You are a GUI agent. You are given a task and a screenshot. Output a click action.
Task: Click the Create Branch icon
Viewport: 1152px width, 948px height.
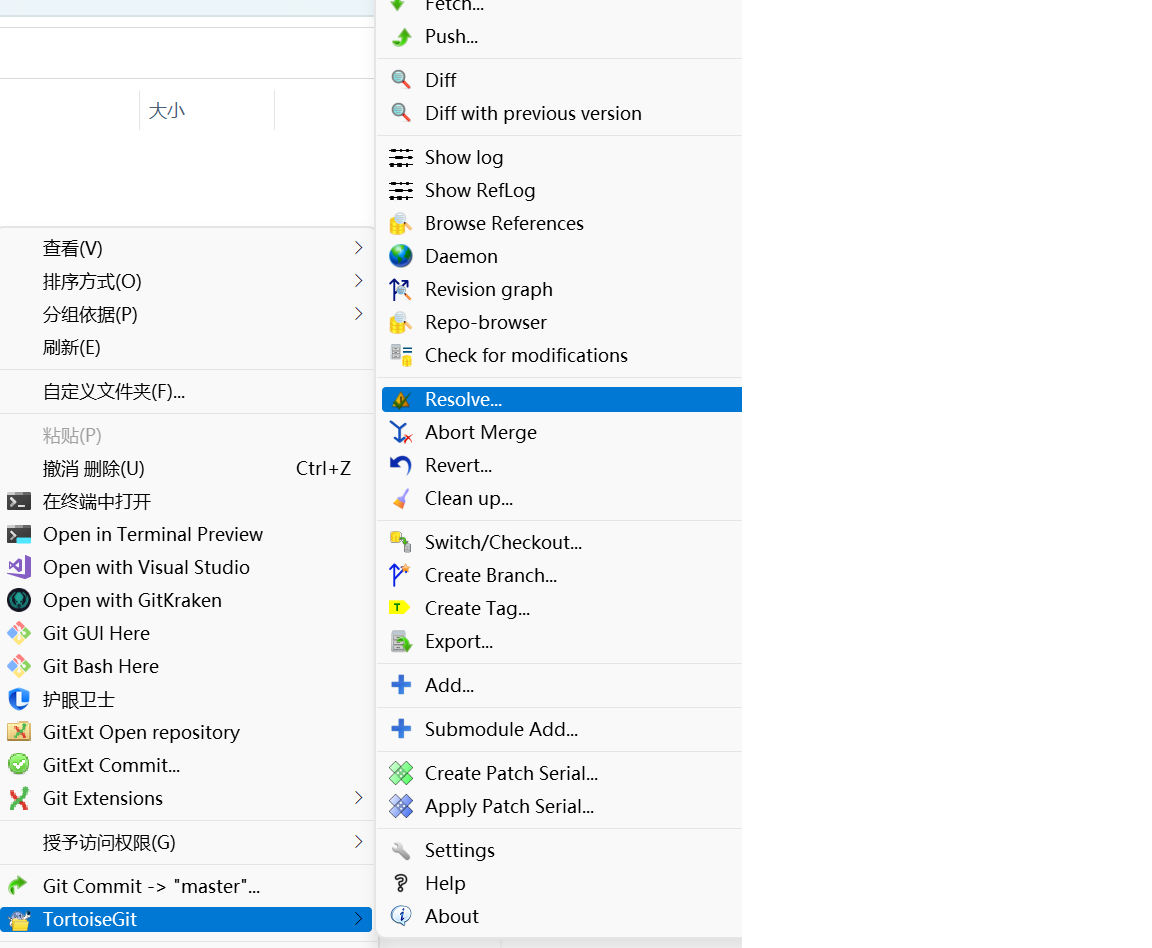point(401,575)
